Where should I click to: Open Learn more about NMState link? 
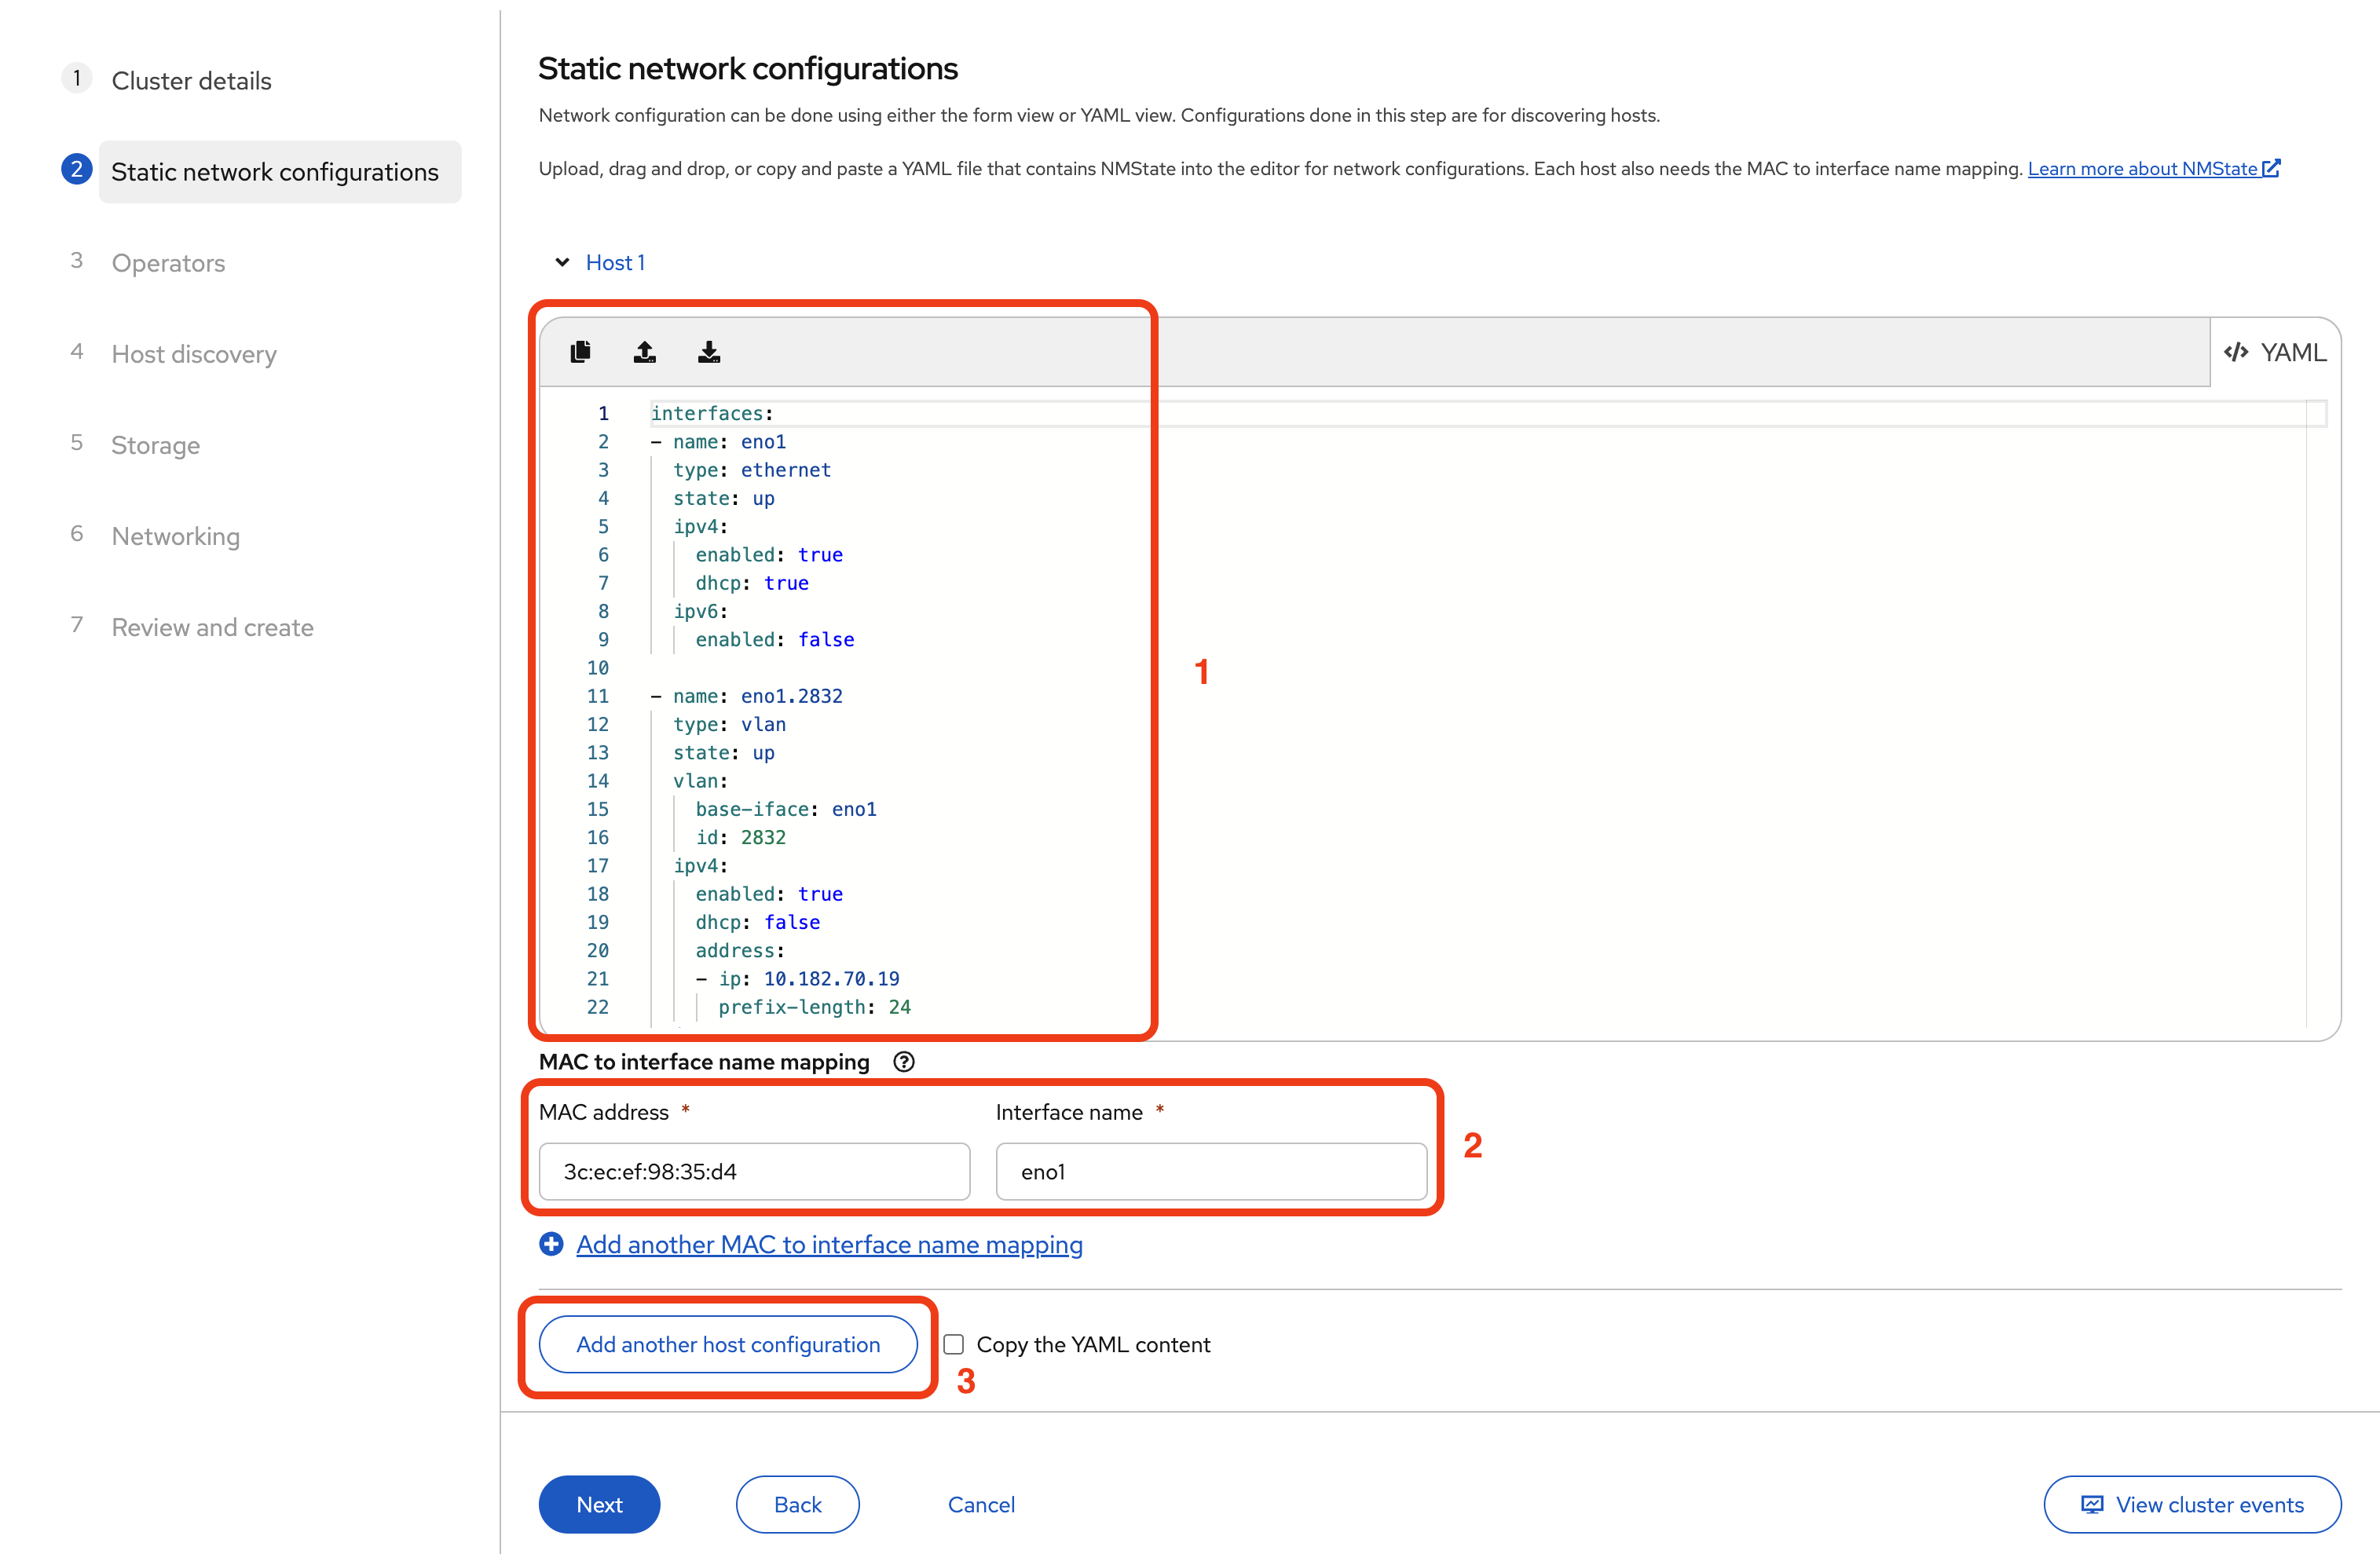tap(2141, 168)
